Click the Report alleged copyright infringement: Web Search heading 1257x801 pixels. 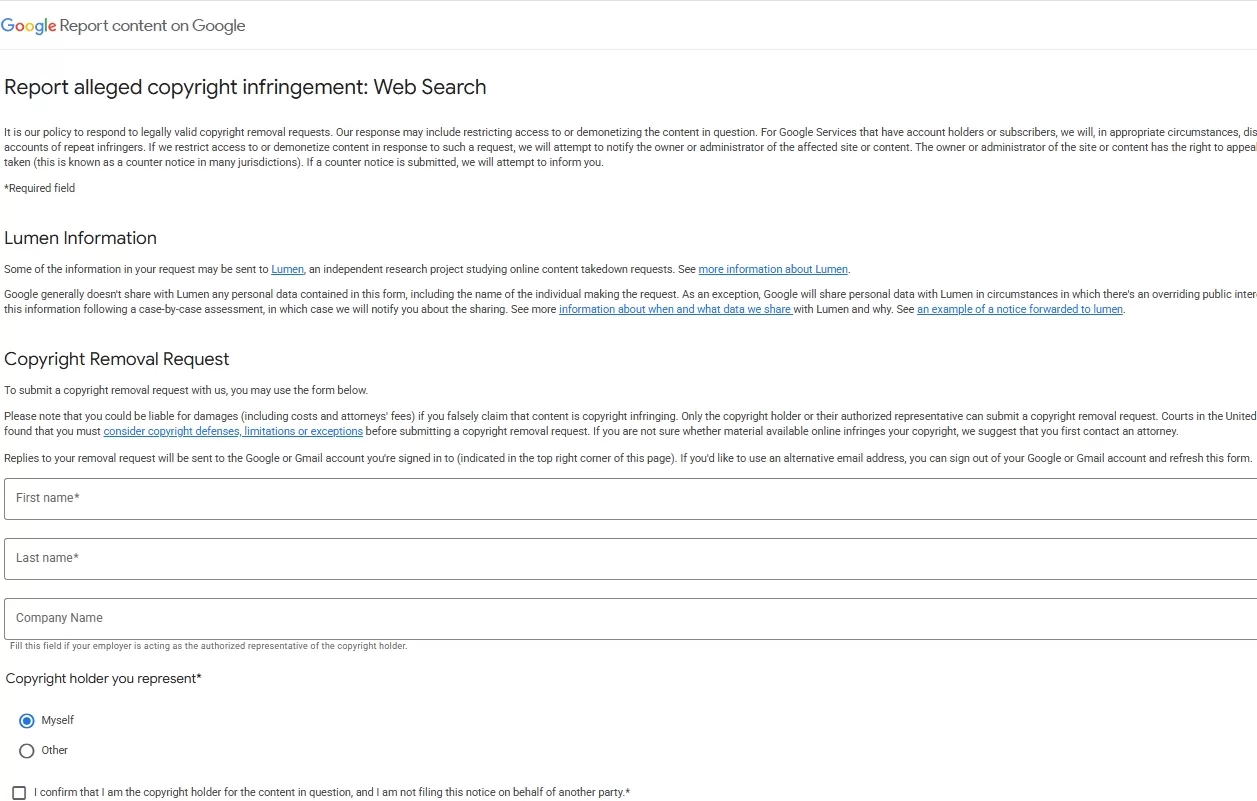click(245, 87)
